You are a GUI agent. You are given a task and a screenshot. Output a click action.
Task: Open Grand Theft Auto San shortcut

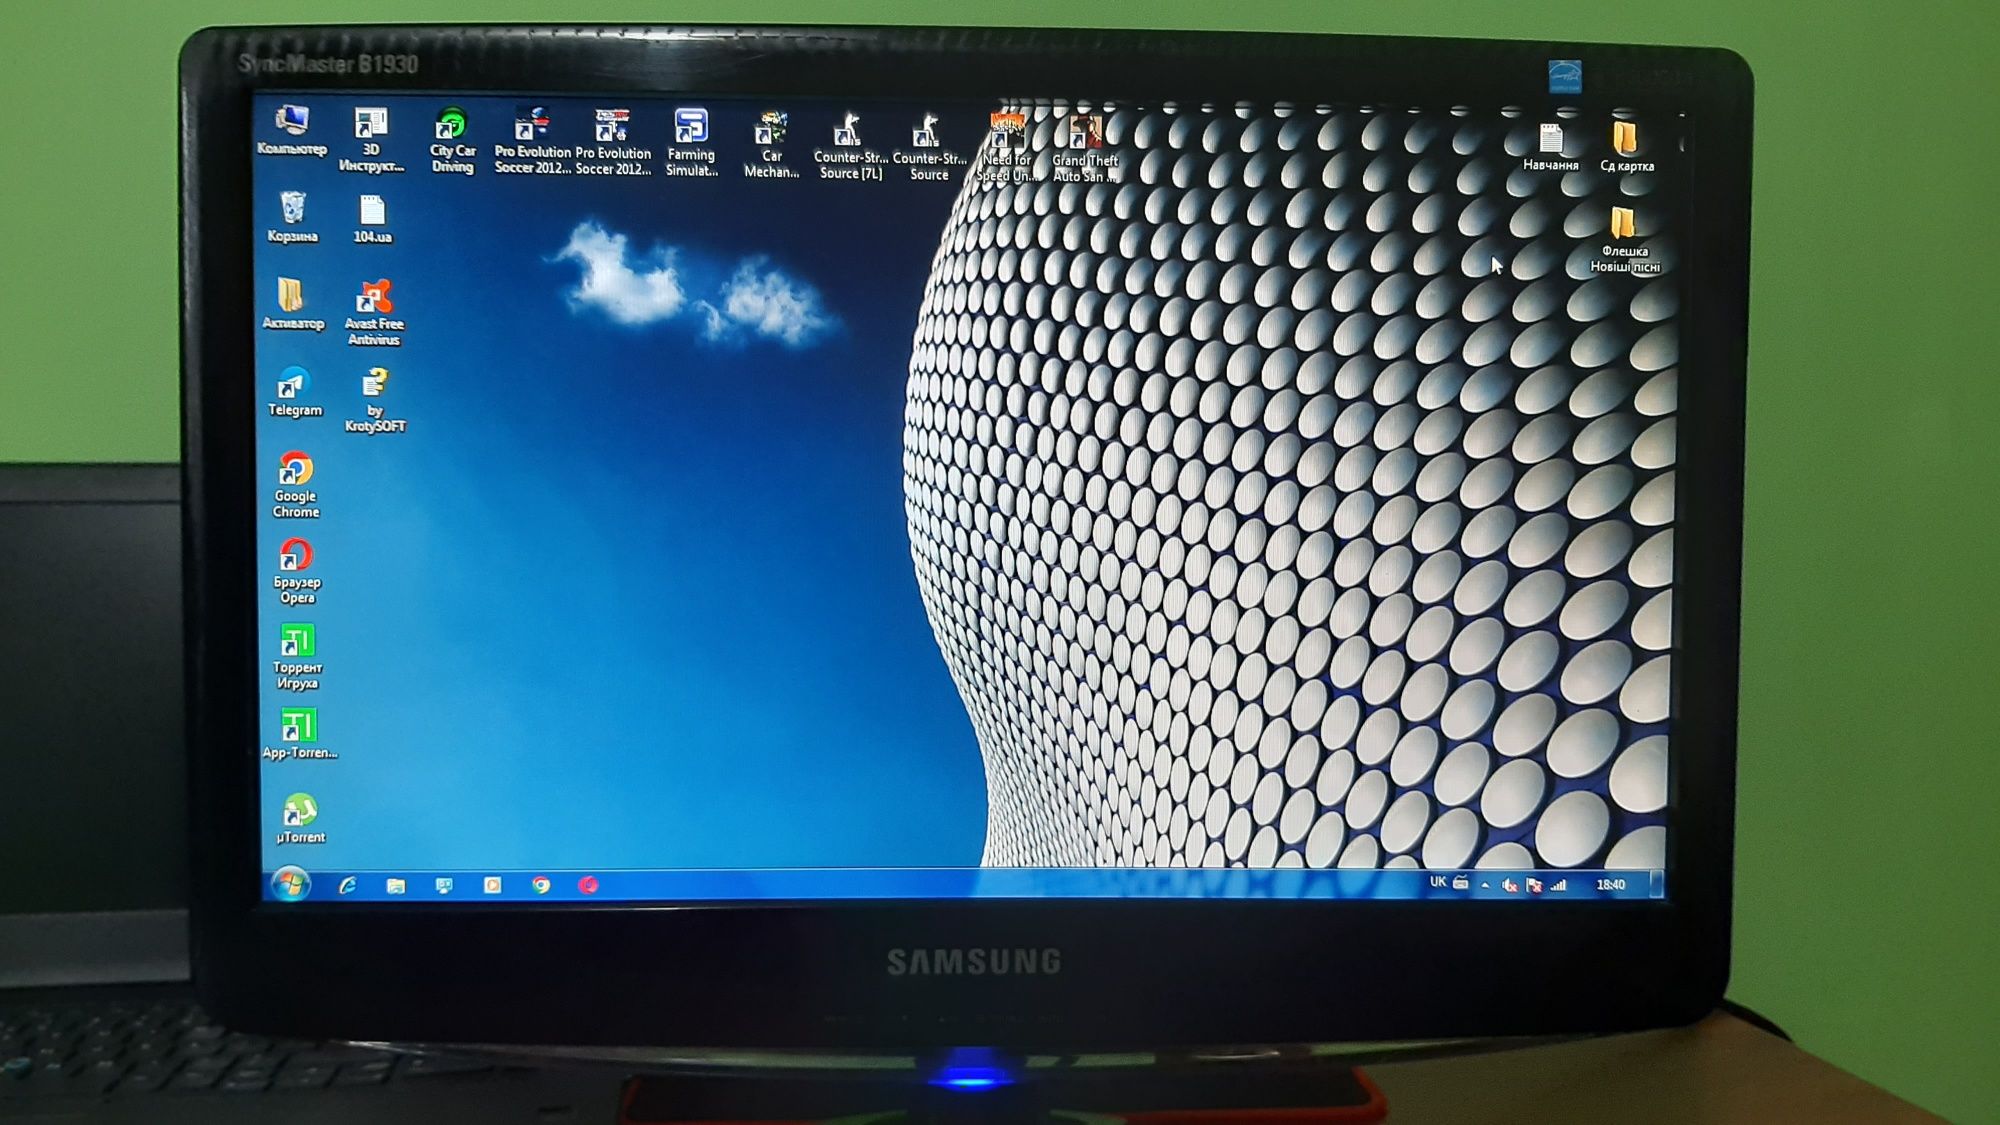coord(1085,149)
